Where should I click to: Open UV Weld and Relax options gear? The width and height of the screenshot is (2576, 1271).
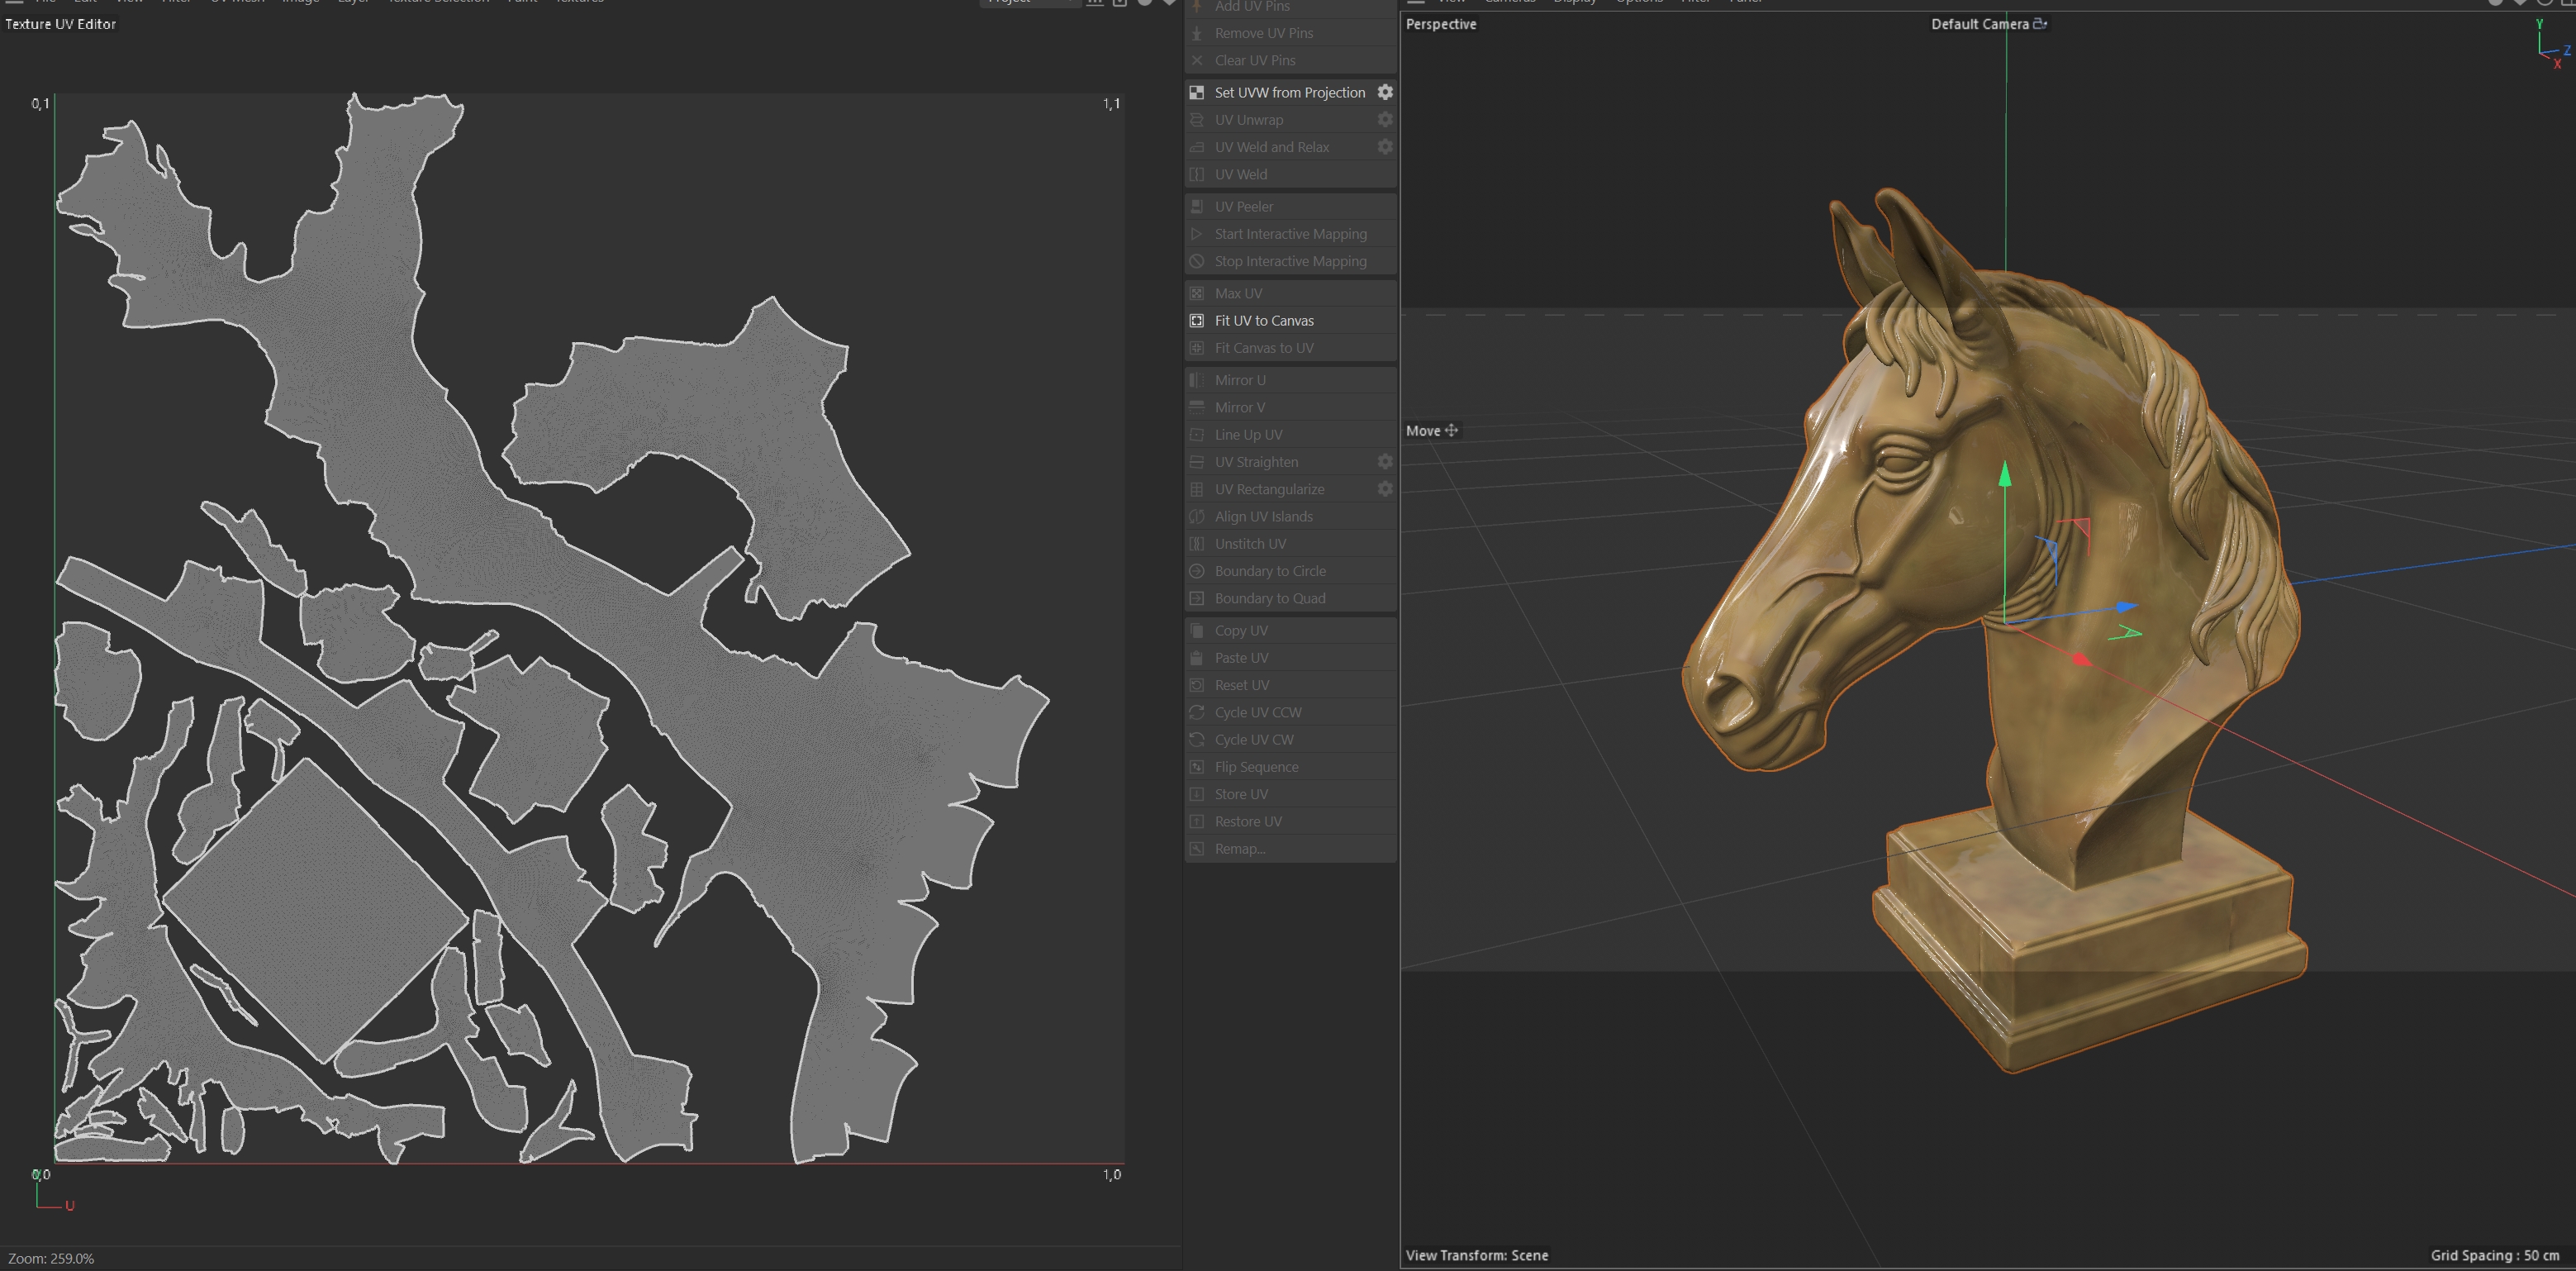(x=1385, y=147)
